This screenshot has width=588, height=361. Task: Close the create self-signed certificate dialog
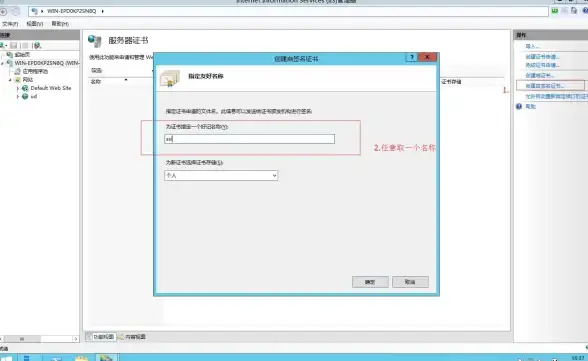pos(427,57)
